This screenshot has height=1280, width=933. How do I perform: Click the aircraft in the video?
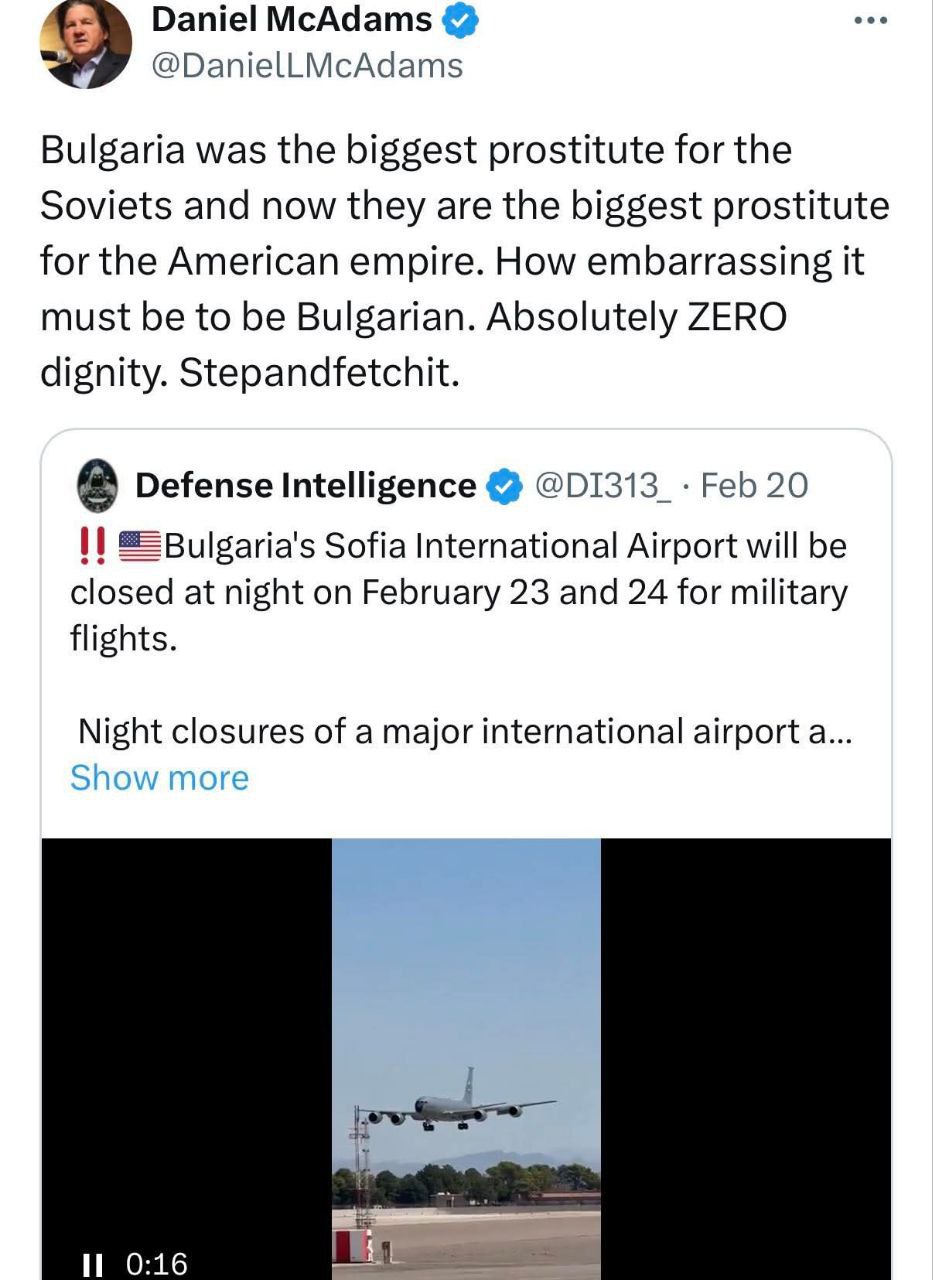tap(455, 1107)
